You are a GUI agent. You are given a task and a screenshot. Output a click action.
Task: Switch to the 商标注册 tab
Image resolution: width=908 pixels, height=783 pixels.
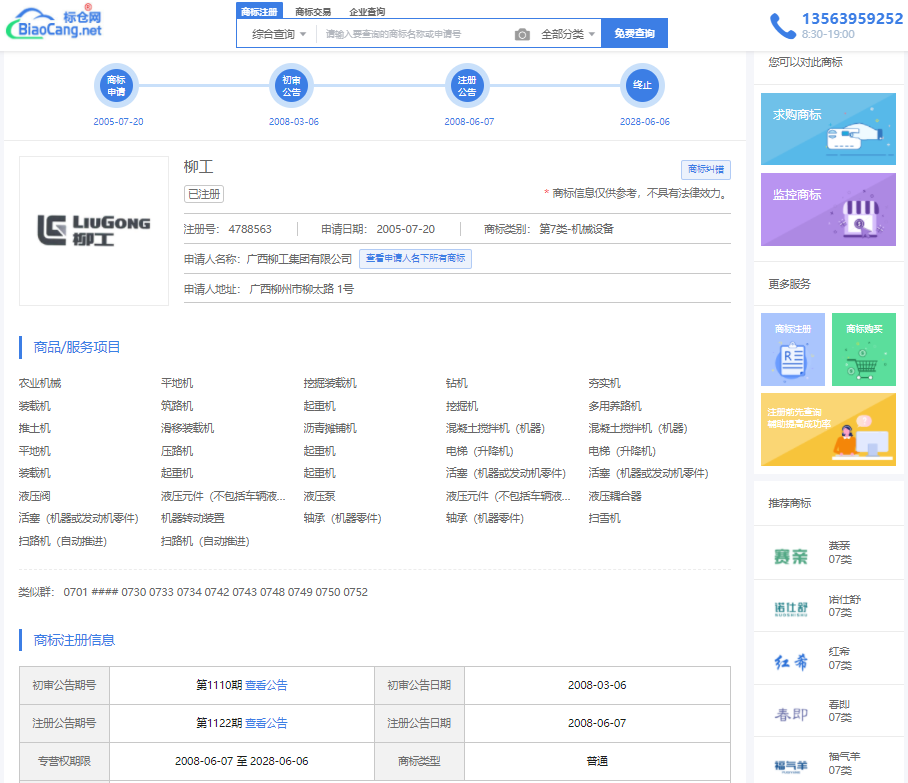(x=259, y=11)
